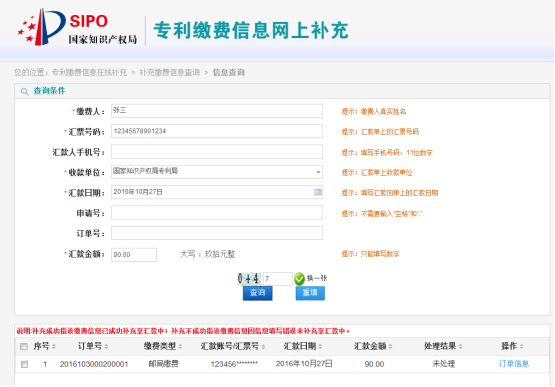The width and height of the screenshot is (555, 387).
Task: Click the 123456******** account cell
Action: 234,364
